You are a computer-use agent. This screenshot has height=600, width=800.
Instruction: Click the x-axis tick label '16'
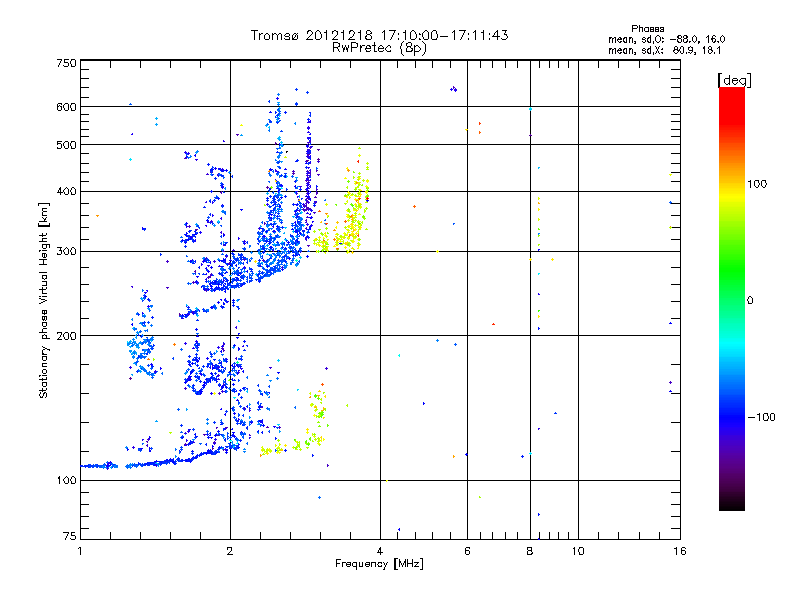[680, 551]
